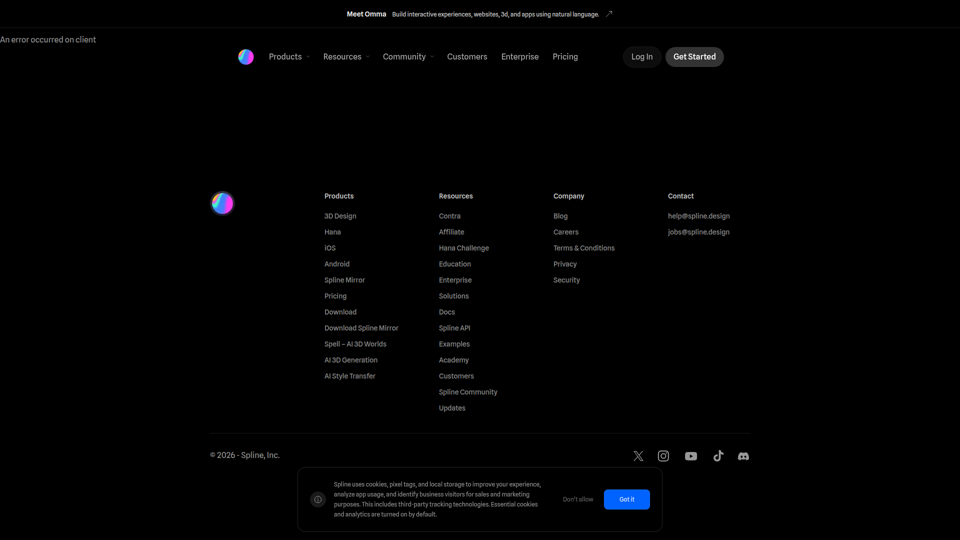The image size is (960, 540).
Task: Expand the Community dropdown in navbar
Action: pos(408,57)
